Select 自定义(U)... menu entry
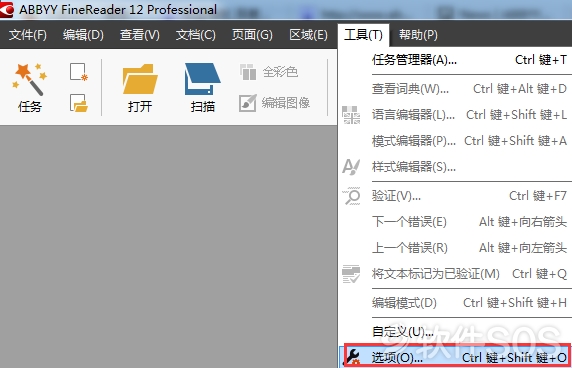 click(x=455, y=332)
